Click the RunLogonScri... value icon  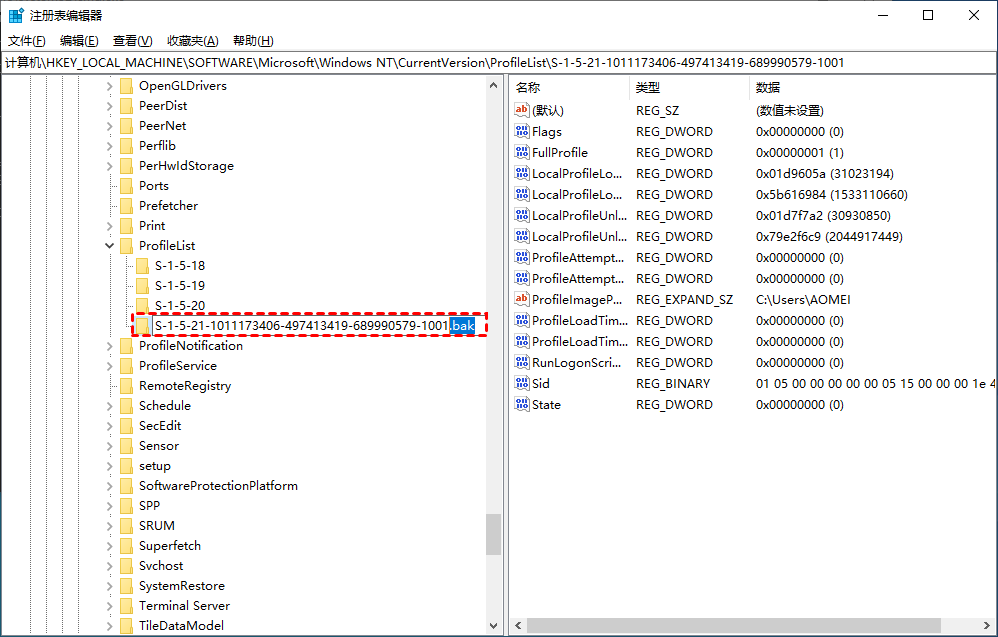tap(522, 362)
